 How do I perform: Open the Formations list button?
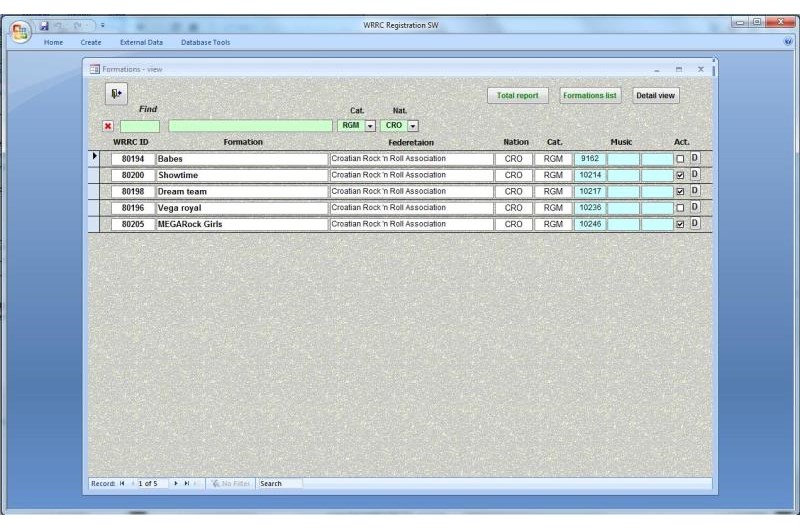[590, 96]
